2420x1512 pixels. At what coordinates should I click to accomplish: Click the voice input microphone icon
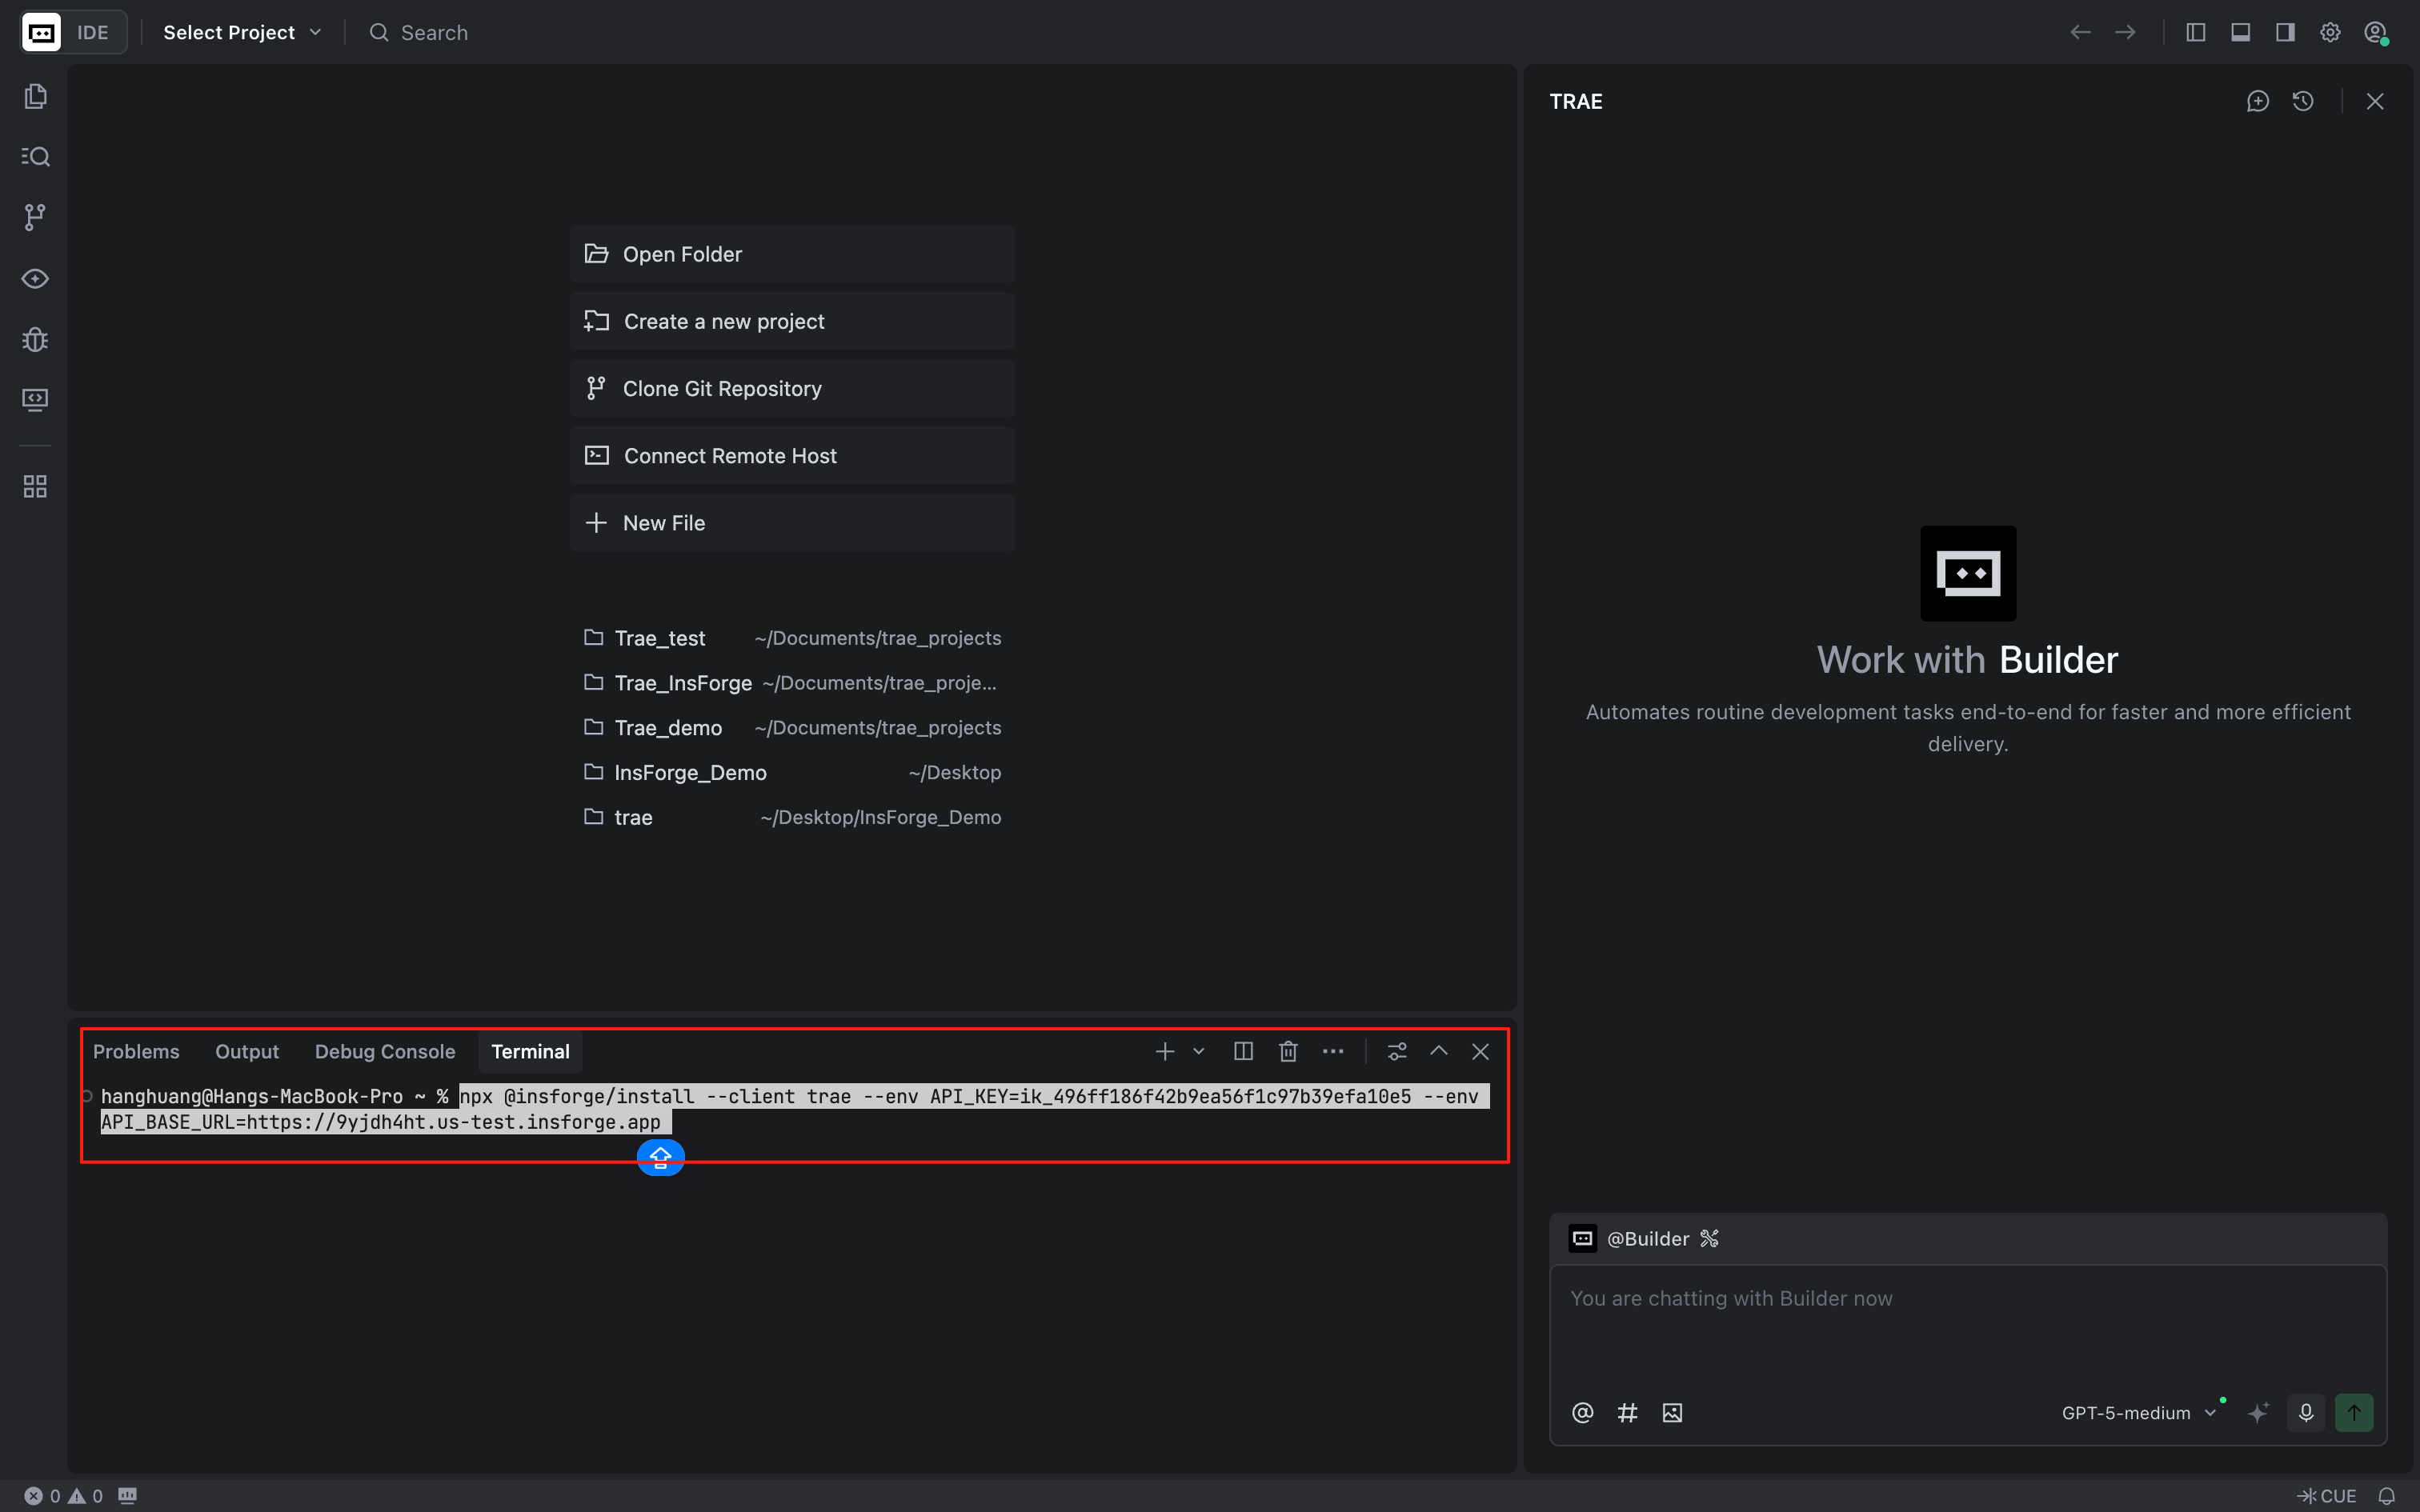point(2306,1412)
